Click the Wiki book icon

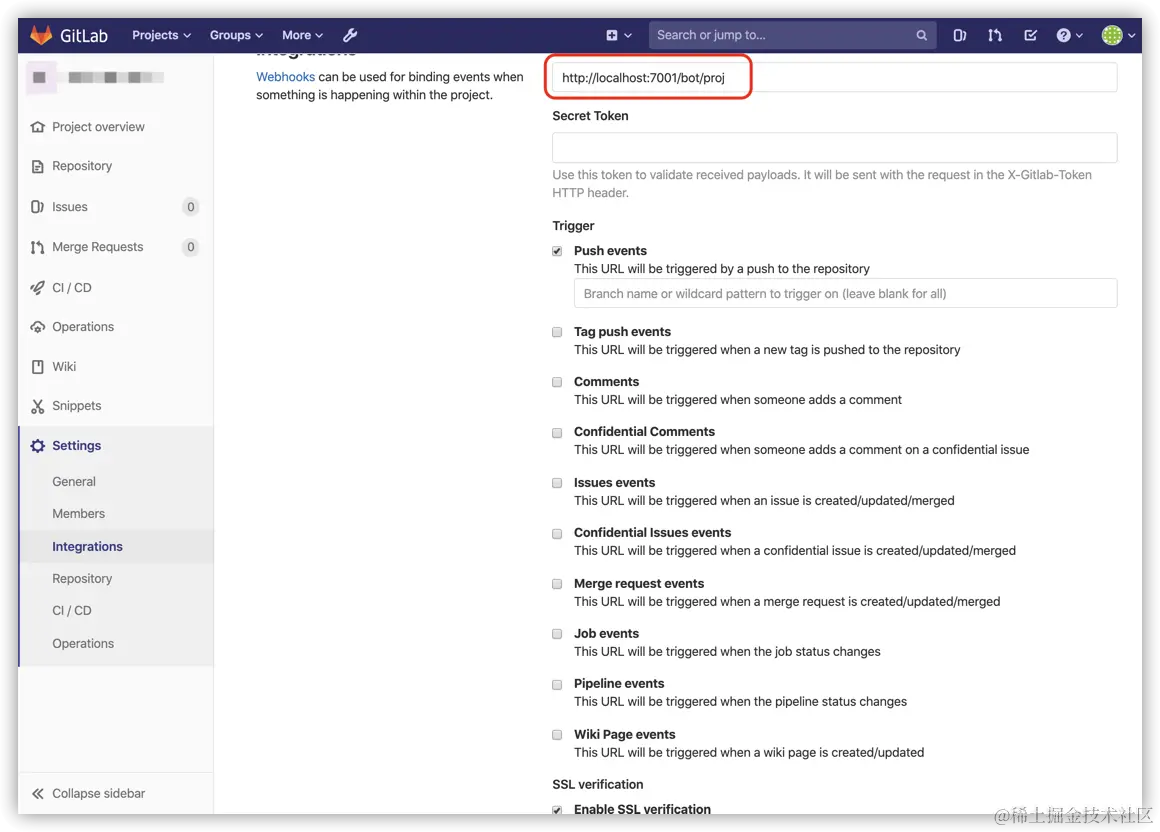pyautogui.click(x=38, y=367)
